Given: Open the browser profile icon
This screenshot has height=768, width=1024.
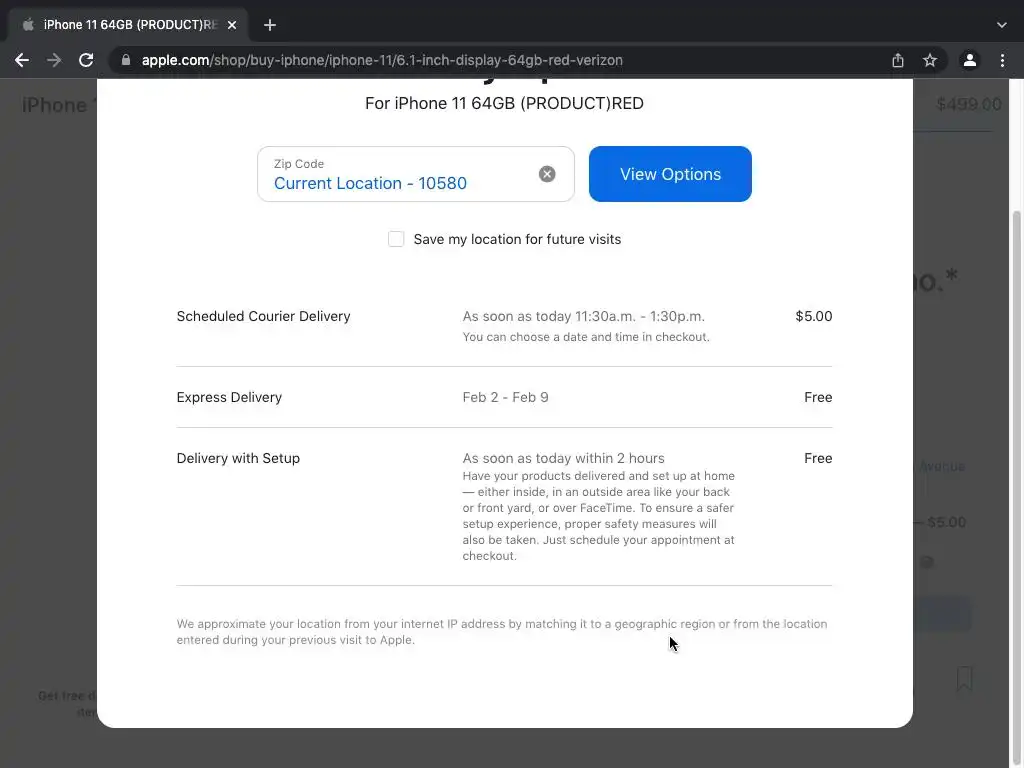Looking at the screenshot, I should pos(970,60).
